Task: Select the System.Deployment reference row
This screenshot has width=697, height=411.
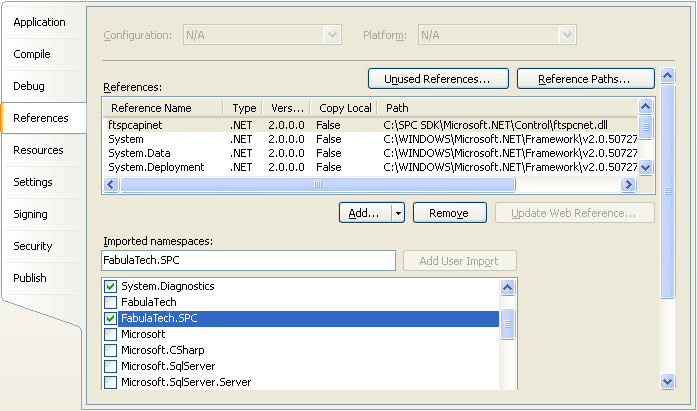Action: point(370,168)
